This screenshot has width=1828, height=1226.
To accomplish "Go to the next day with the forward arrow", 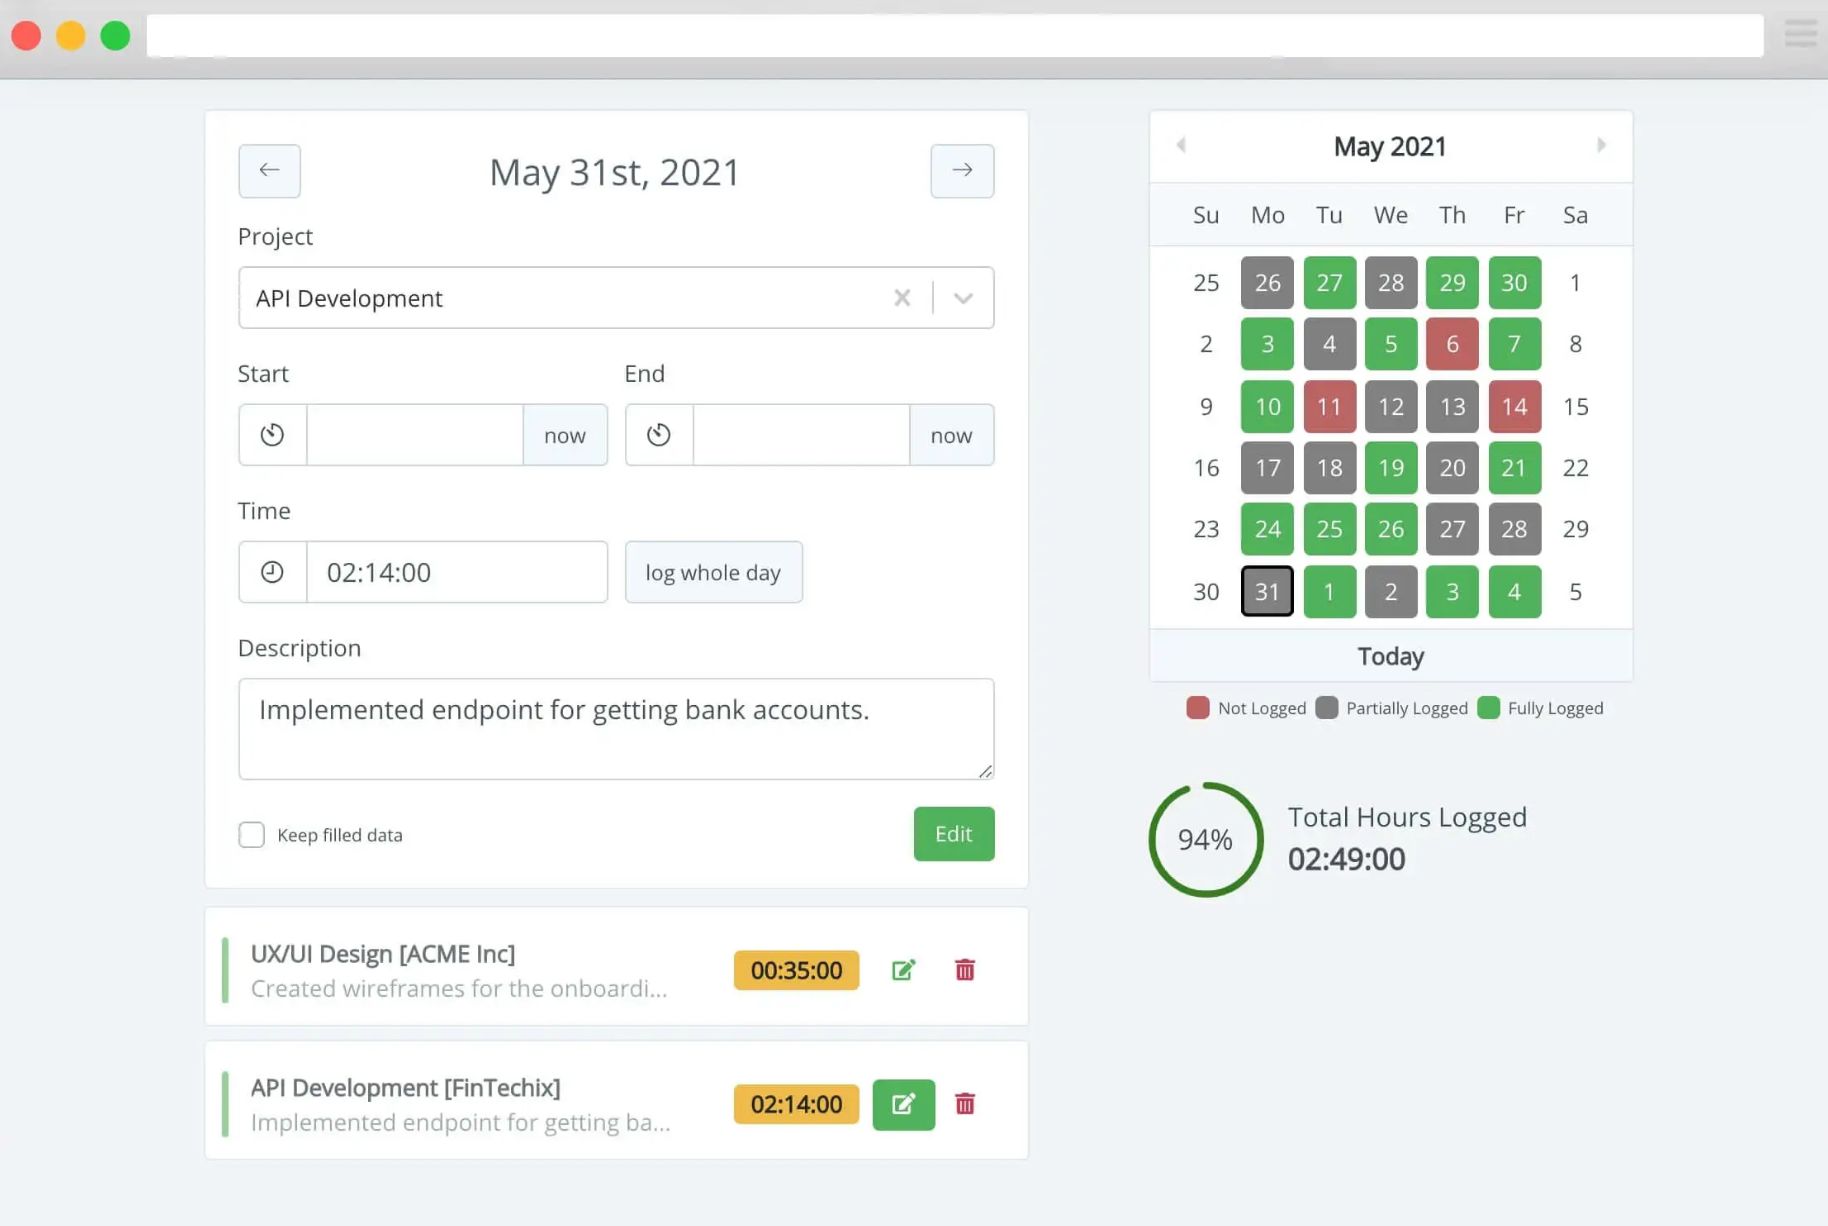I will coord(961,171).
